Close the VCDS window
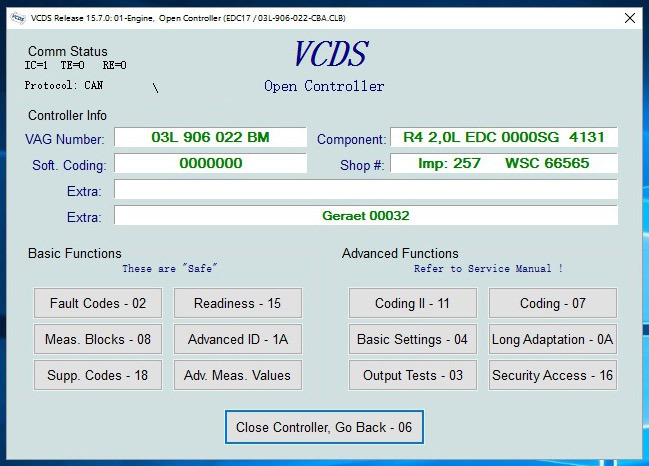The height and width of the screenshot is (466, 649). [x=630, y=18]
